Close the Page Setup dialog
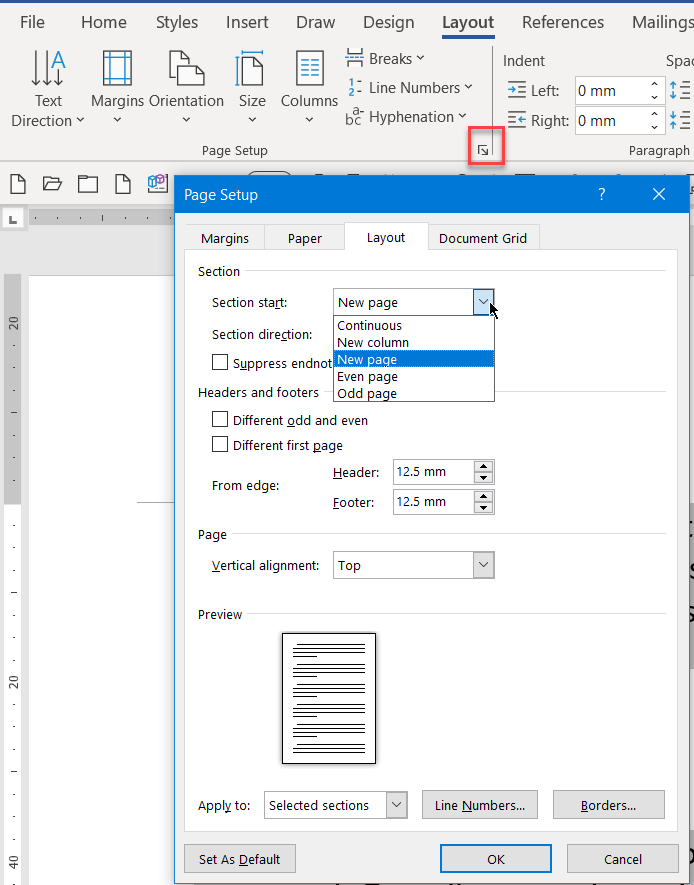 click(658, 195)
